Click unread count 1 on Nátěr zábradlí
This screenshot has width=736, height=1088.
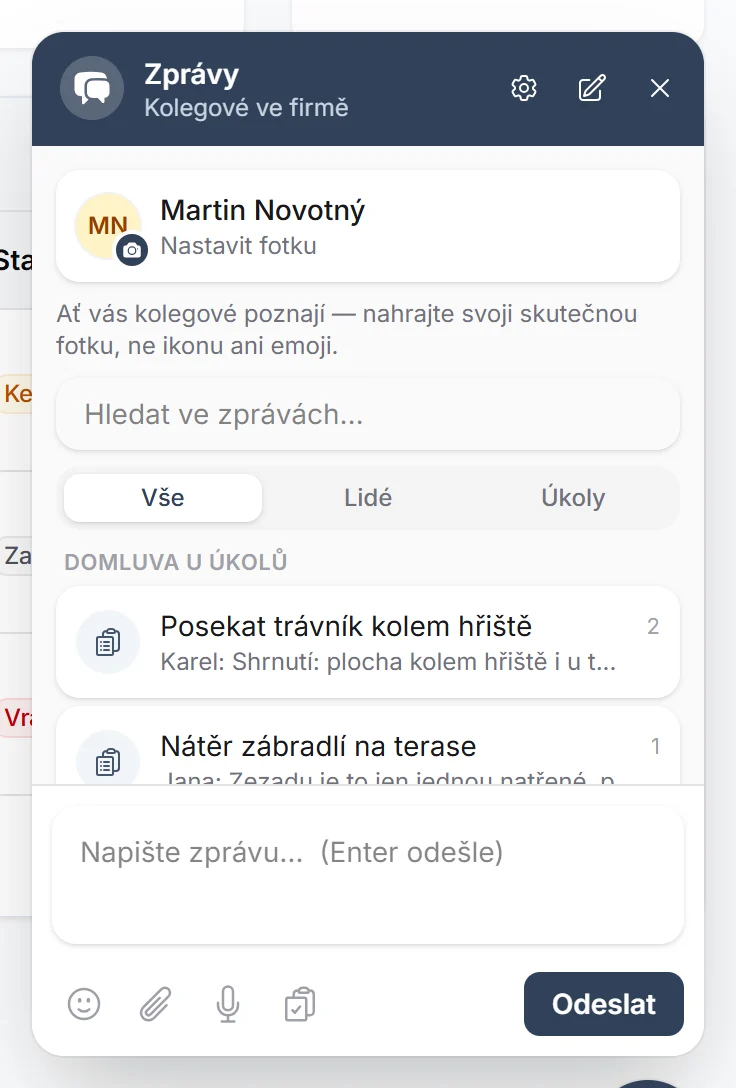pos(655,747)
